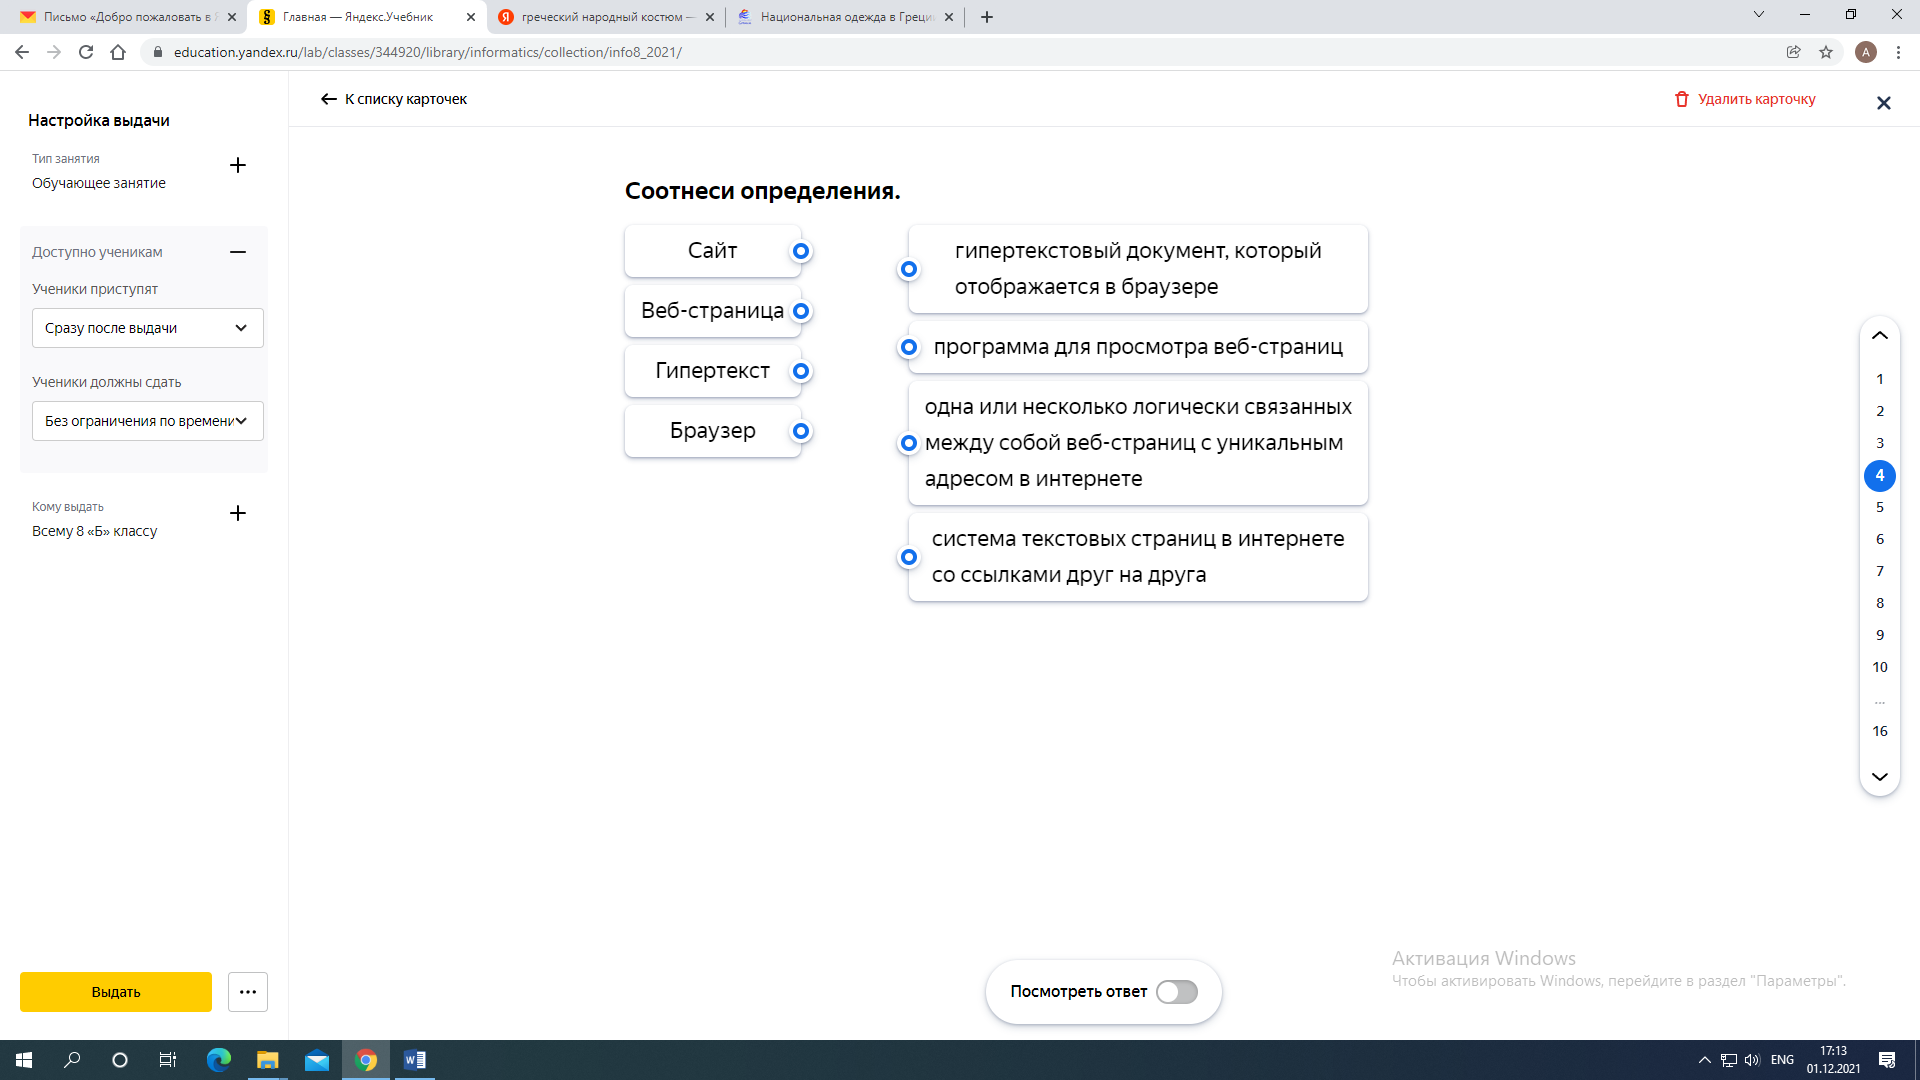Viewport: 1920px width, 1080px height.
Task: Open the more options button beside Выдать
Action: coord(248,992)
